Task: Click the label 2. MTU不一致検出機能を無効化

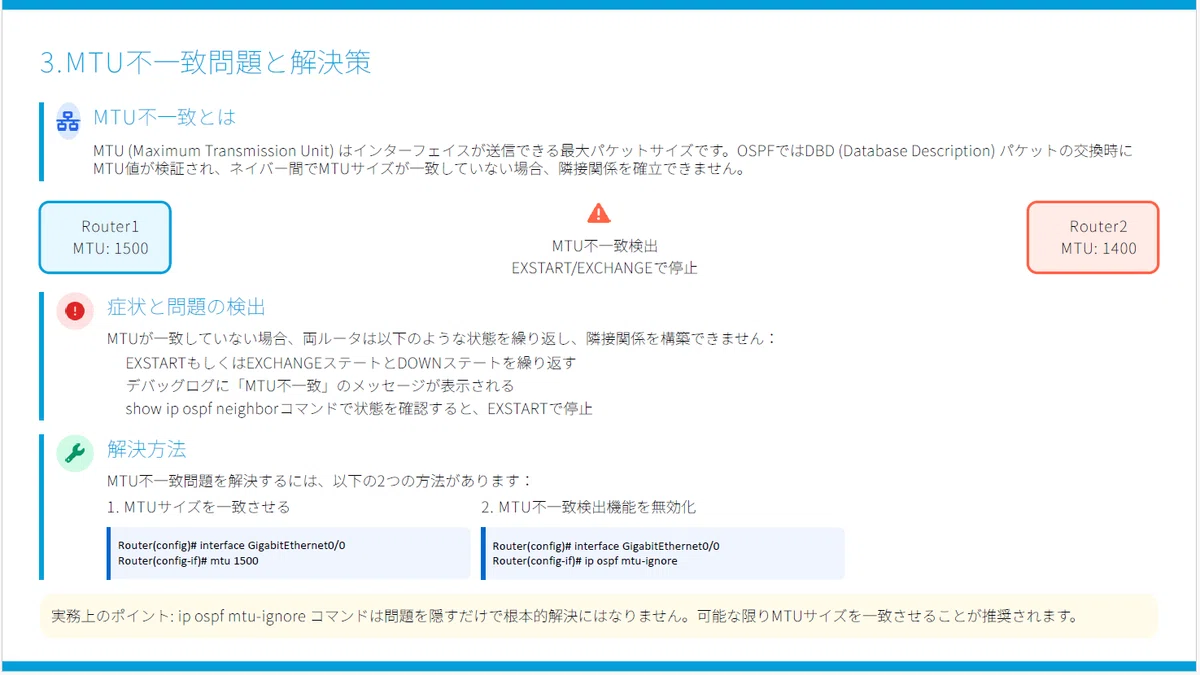Action: (588, 507)
